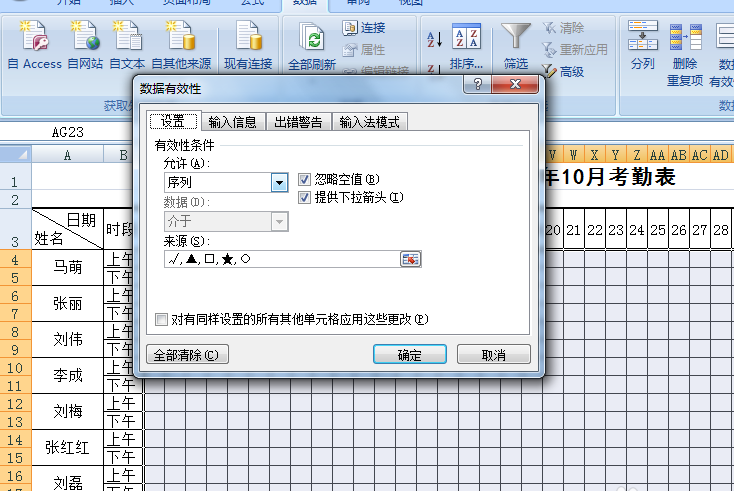Click date cell 21 in header row

tap(573, 229)
